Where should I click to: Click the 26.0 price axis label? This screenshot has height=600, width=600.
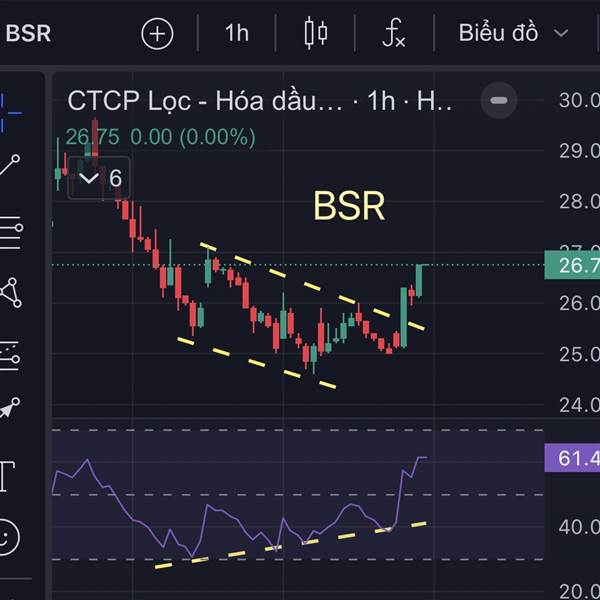pos(579,303)
